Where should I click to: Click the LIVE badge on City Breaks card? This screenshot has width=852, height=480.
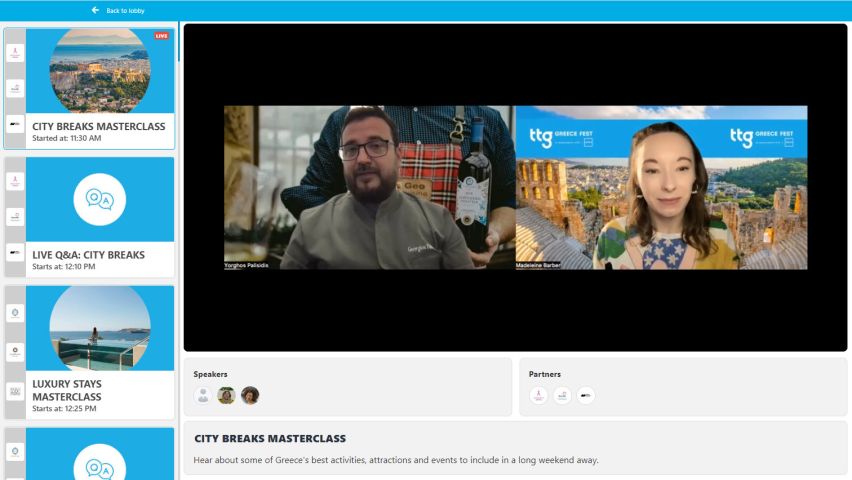161,36
